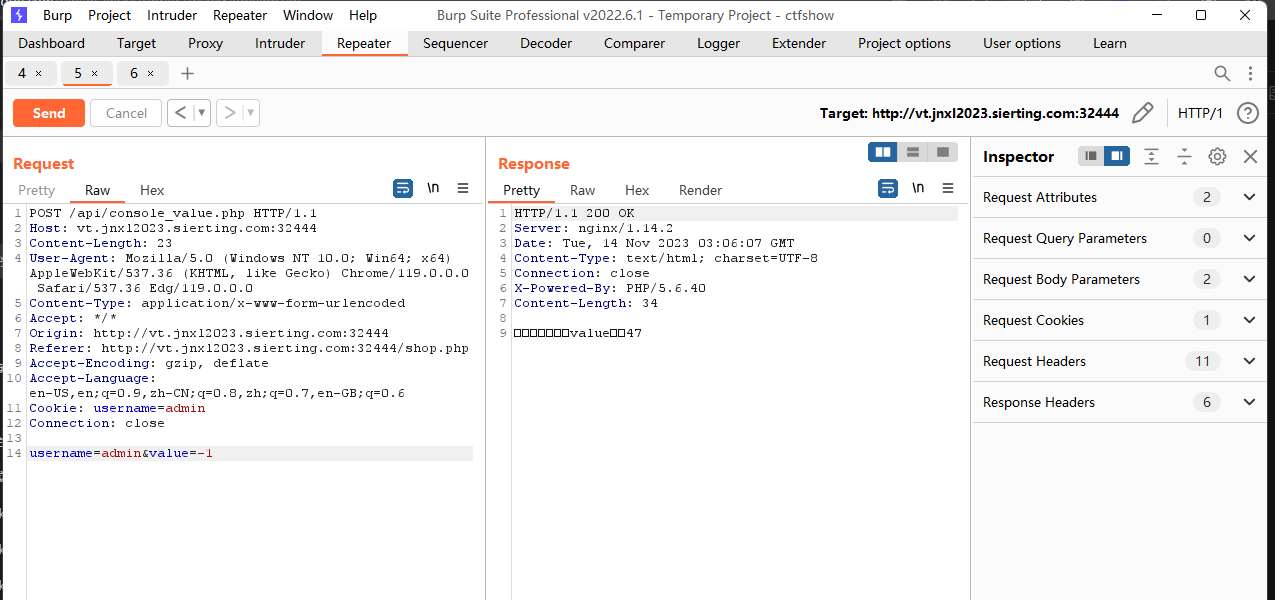Switch to the Decoder tab
1275x600 pixels.
coord(546,43)
